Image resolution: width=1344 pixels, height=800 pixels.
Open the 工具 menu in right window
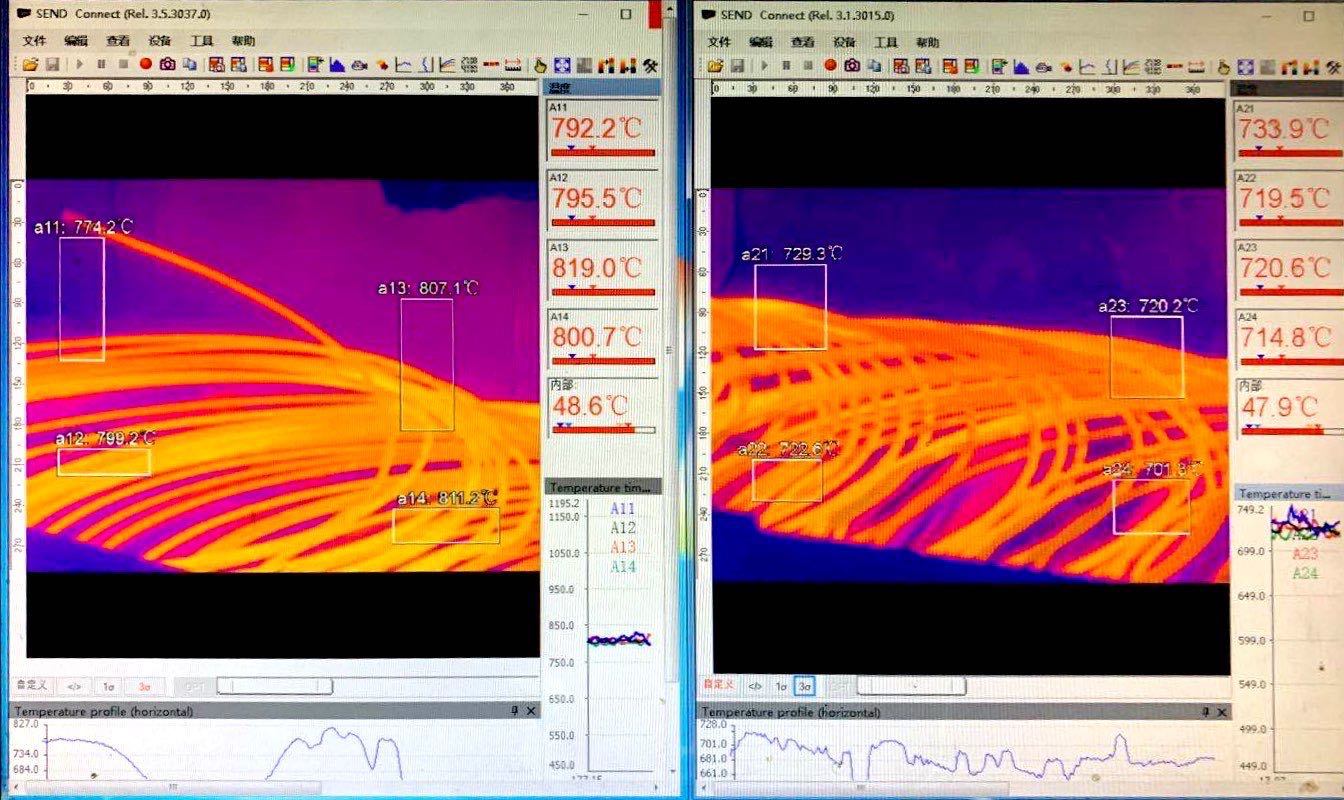[886, 43]
